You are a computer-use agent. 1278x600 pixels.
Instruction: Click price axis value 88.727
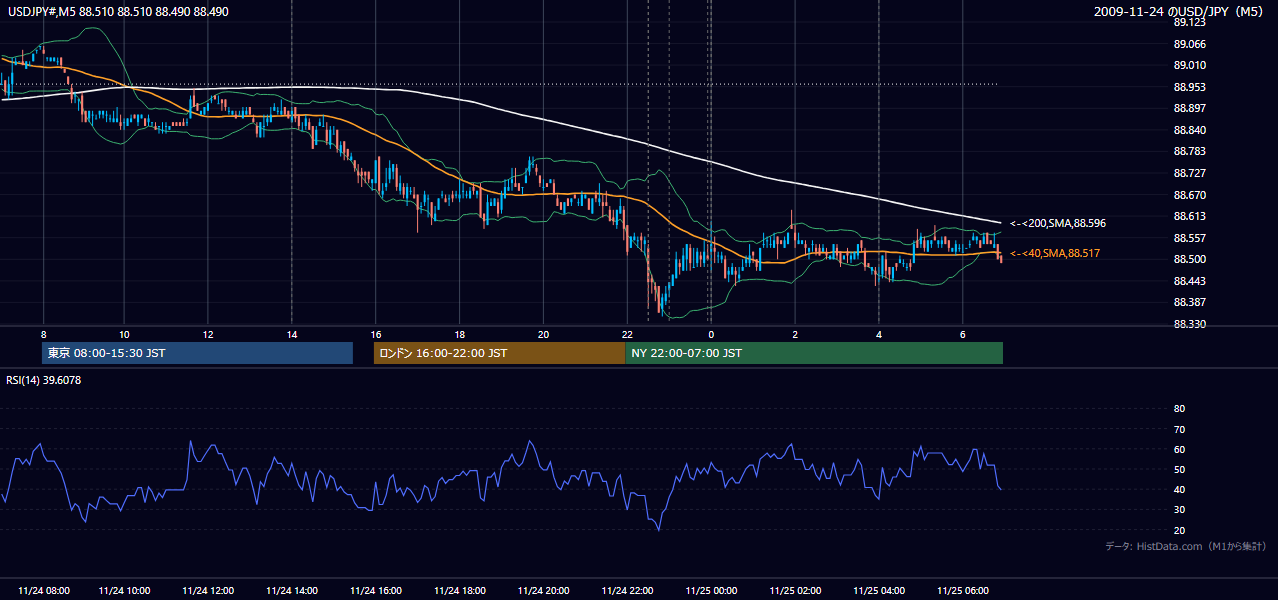[x=1189, y=173]
